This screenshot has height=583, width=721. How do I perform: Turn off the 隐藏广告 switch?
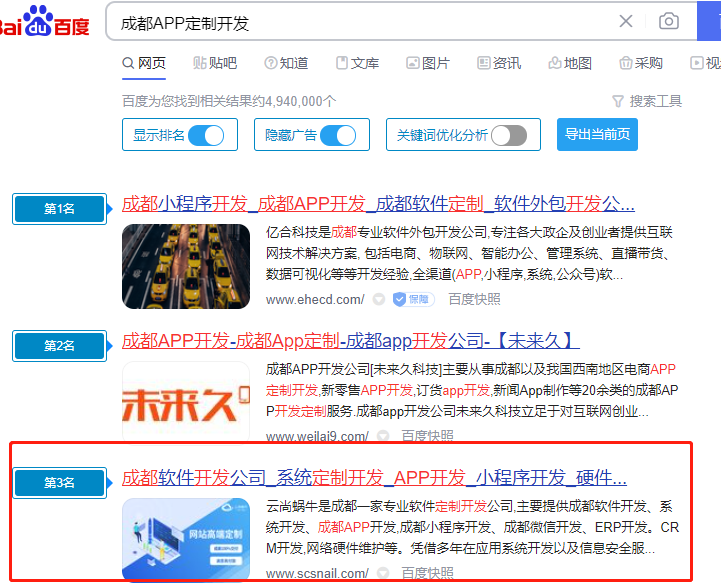[338, 135]
